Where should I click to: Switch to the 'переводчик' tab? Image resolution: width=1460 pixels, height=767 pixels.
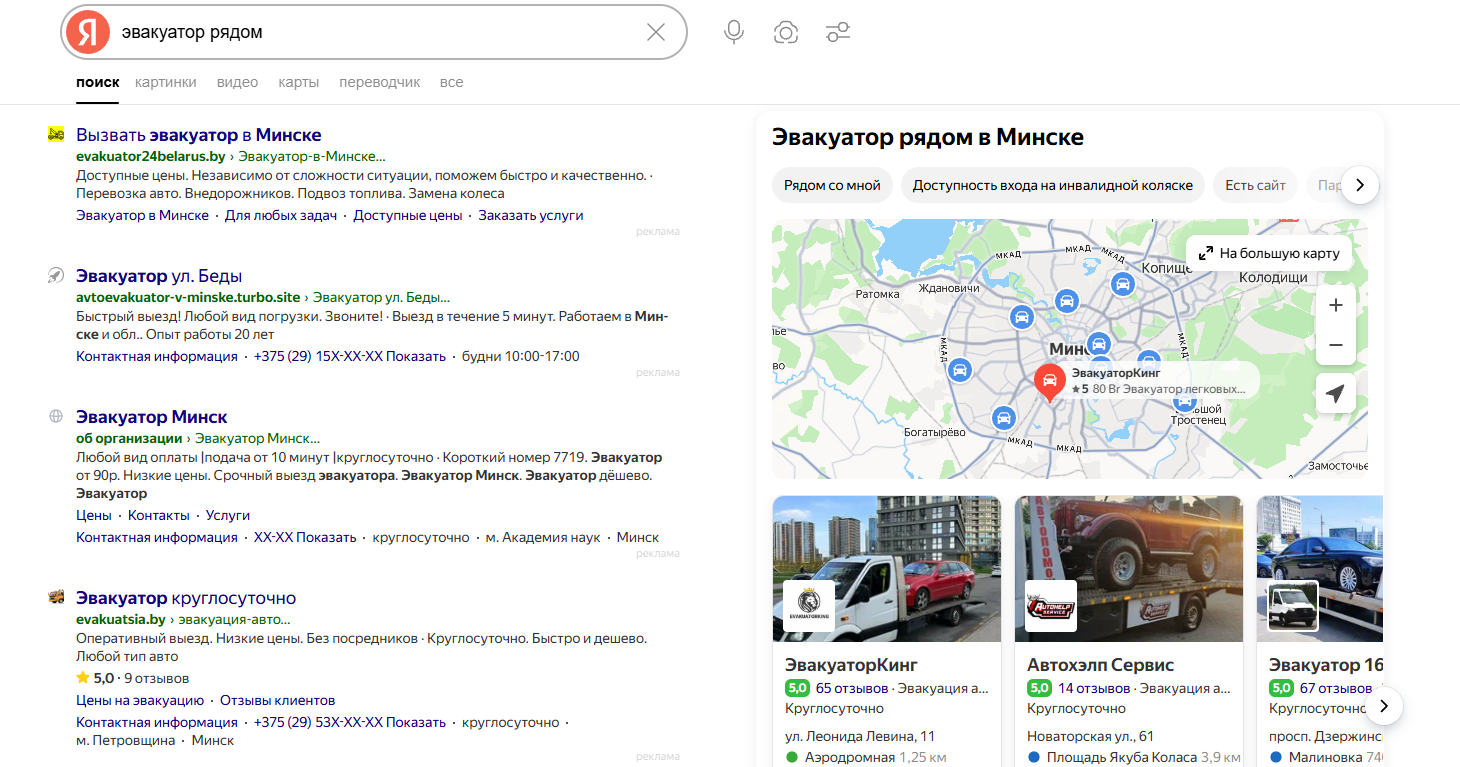(x=380, y=82)
